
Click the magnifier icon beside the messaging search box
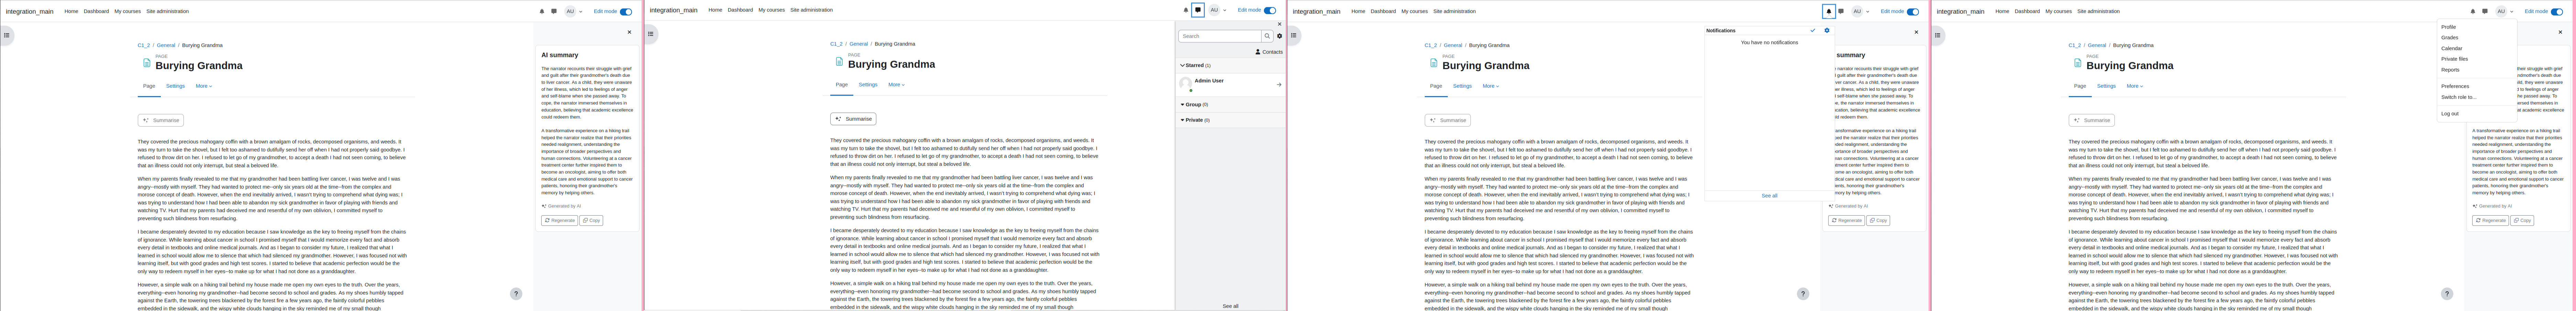click(1267, 36)
